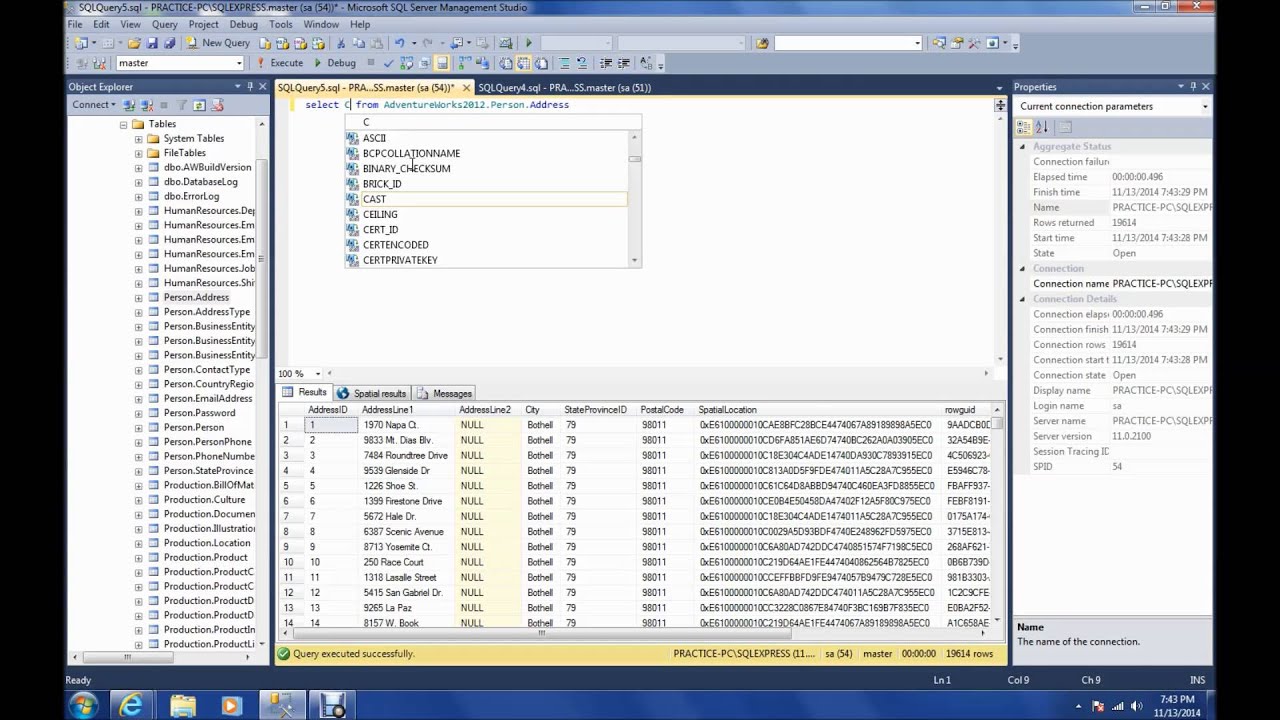Collapse the Aggregate Status property group

pos(1022,146)
